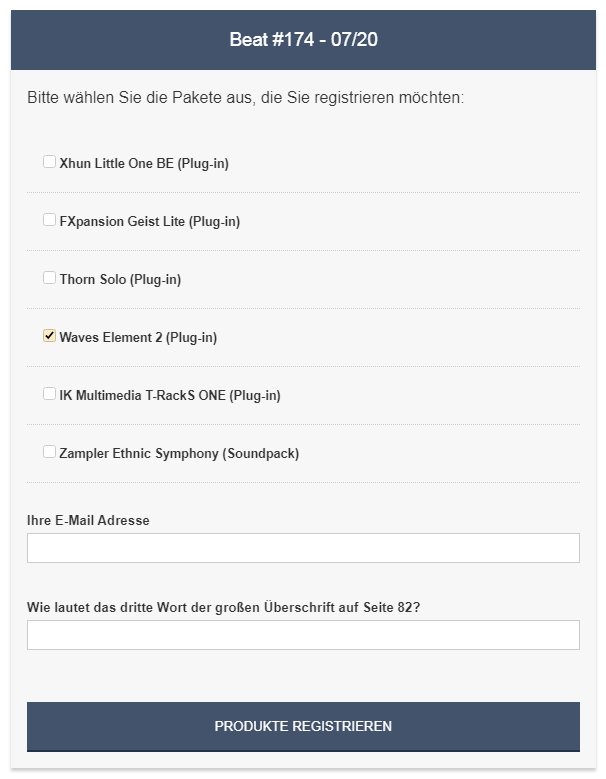The width and height of the screenshot is (606, 779).
Task: Tick the Thorn Solo checkbox
Action: (49, 278)
